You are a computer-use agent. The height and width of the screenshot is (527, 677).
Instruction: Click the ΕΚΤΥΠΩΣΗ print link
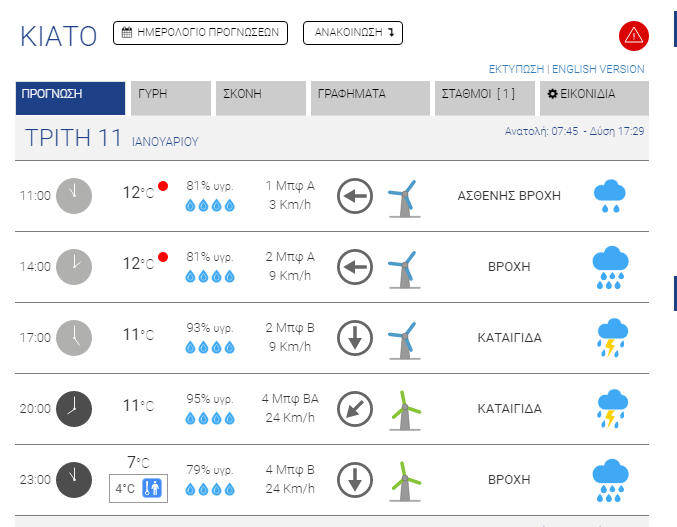click(516, 69)
